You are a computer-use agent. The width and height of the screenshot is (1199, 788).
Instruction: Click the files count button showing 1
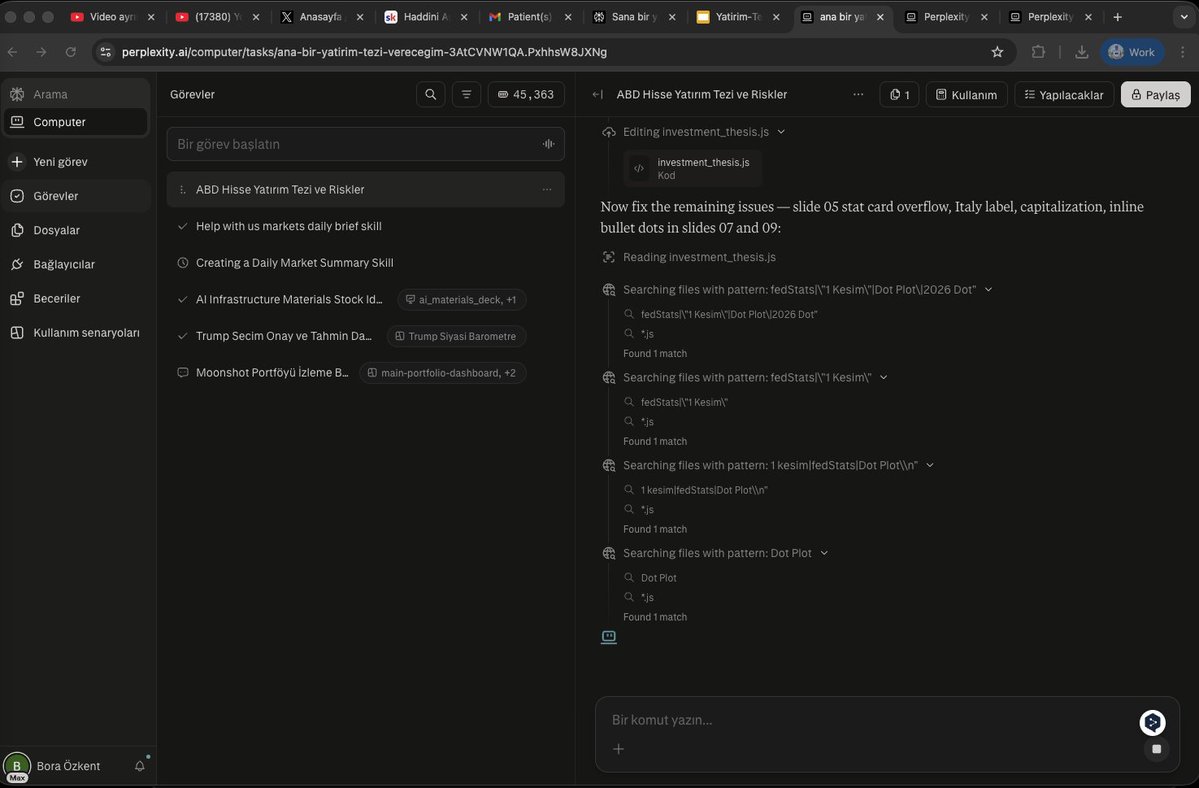tap(899, 95)
